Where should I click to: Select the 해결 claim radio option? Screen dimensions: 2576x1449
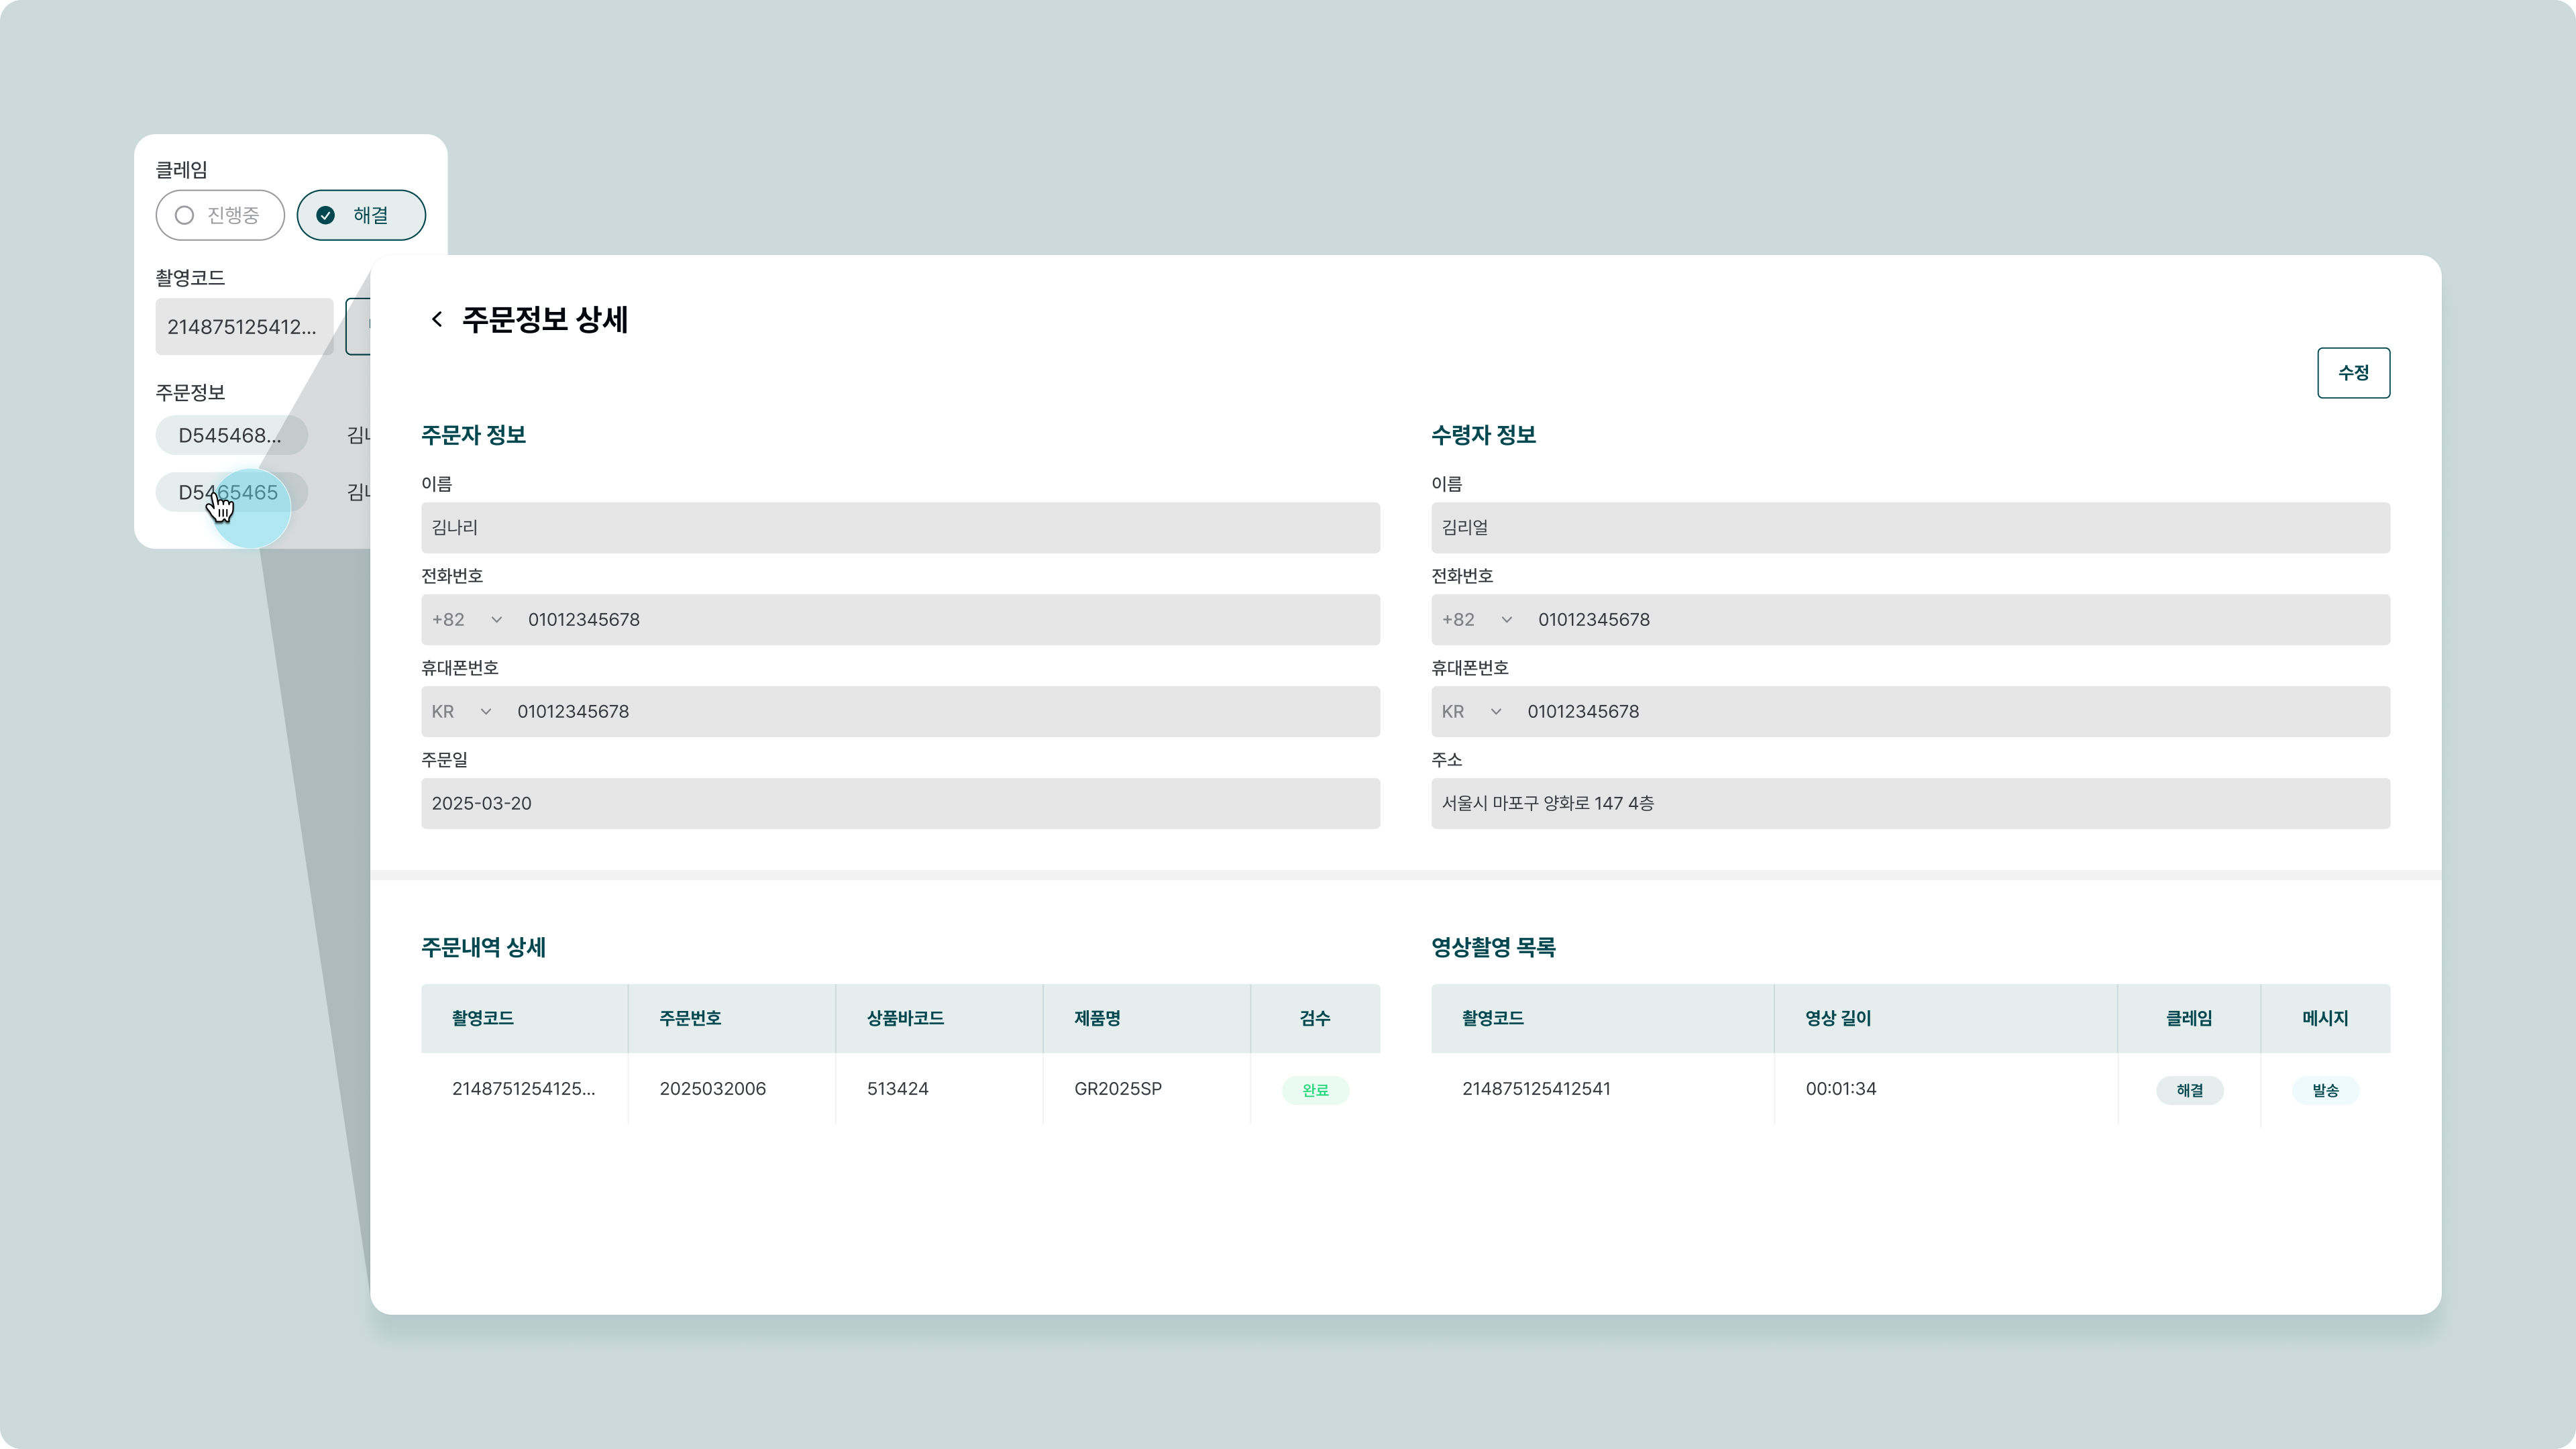361,215
